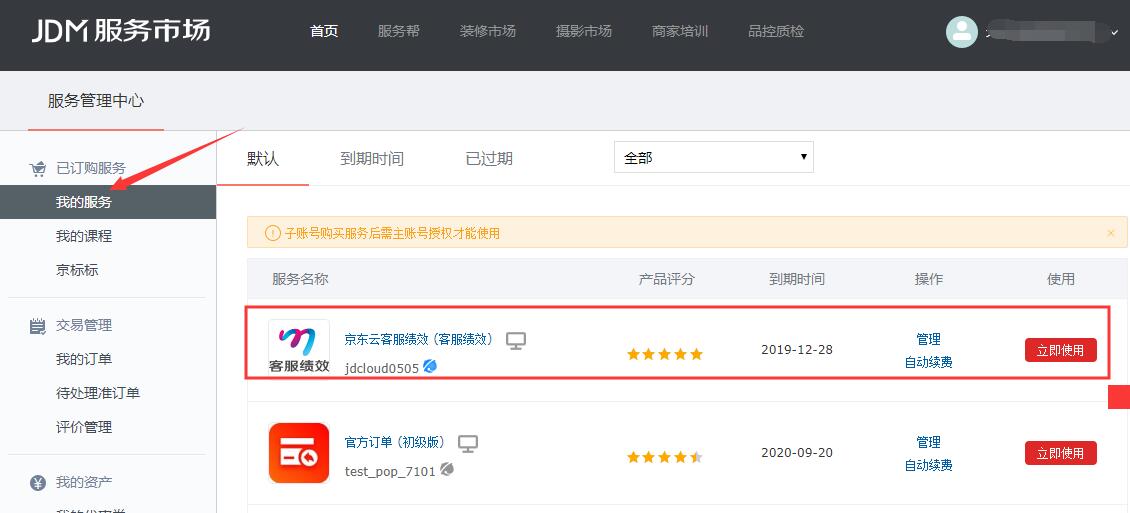Open 官方订单（初级版） service link

397,442
